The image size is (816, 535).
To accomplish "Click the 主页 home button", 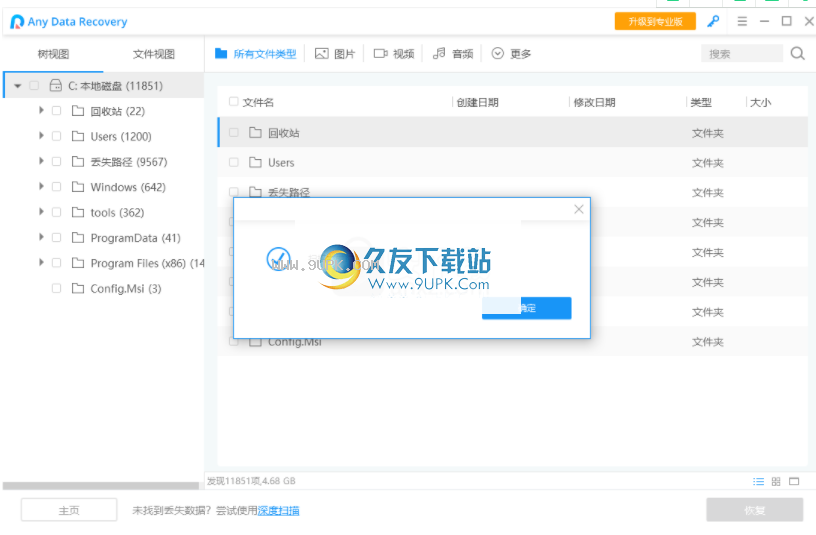I will coord(69,510).
